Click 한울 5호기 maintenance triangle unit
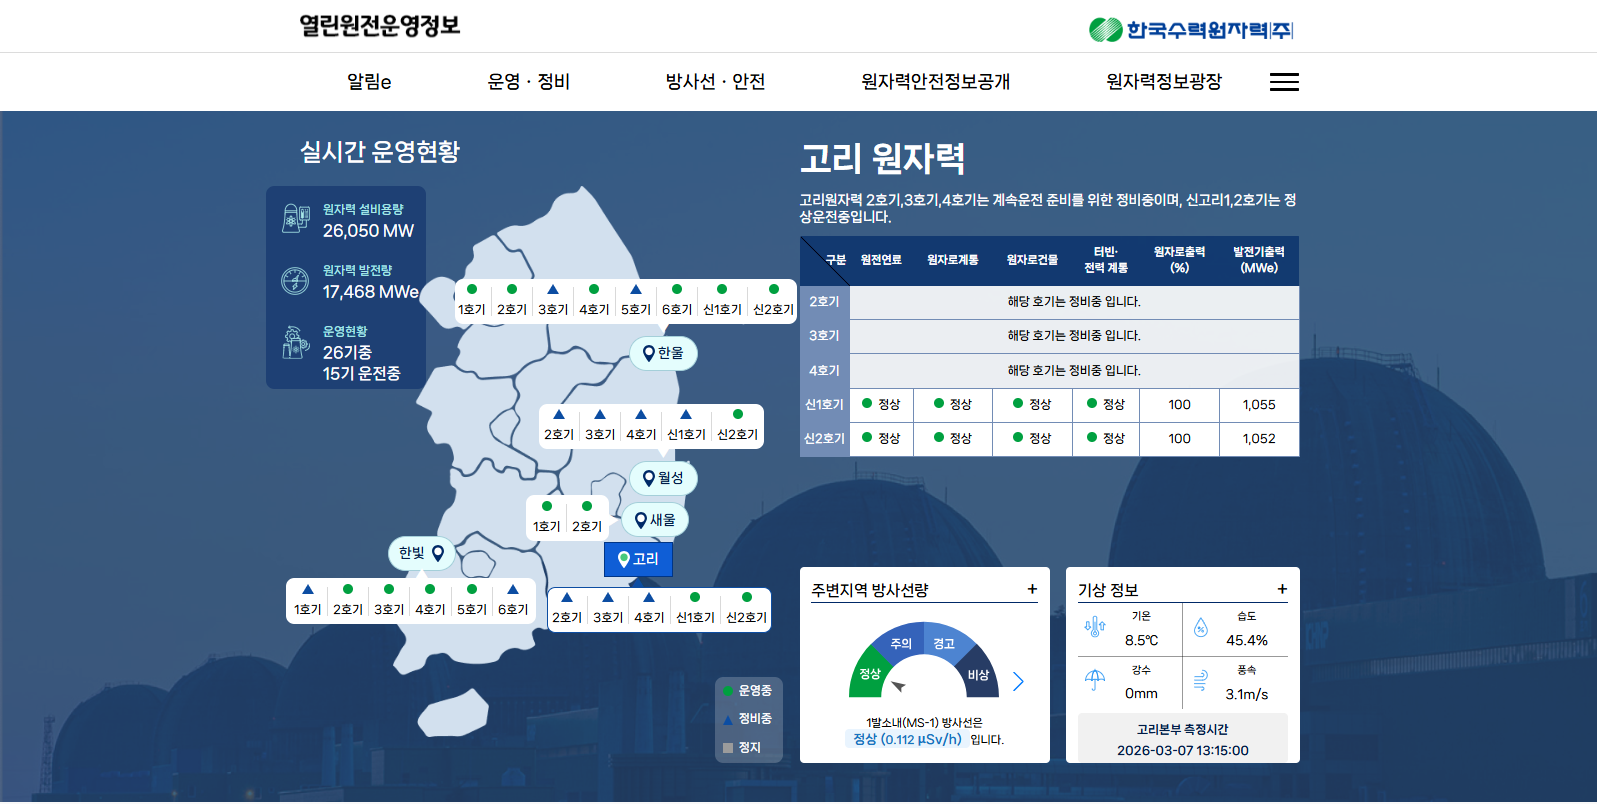 [636, 301]
